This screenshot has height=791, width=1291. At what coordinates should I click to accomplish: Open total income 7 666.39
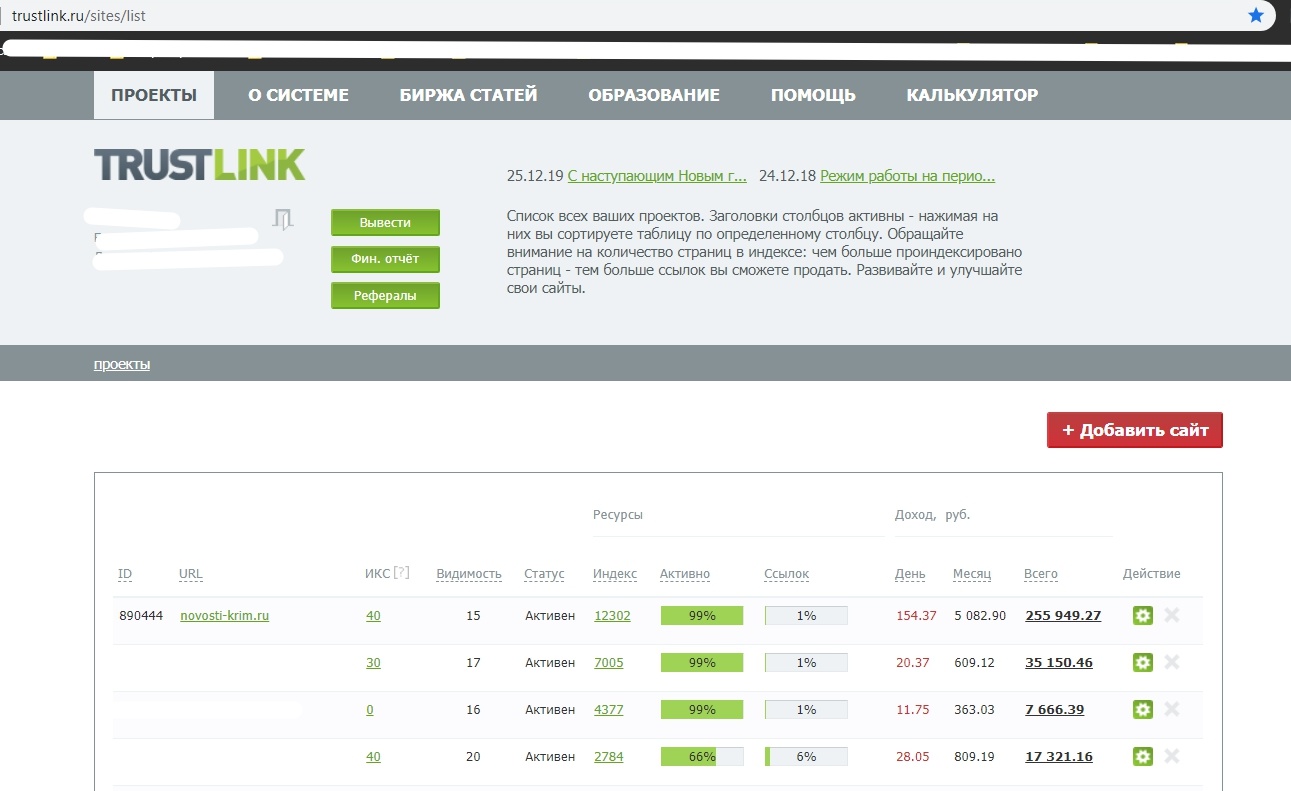[1055, 709]
